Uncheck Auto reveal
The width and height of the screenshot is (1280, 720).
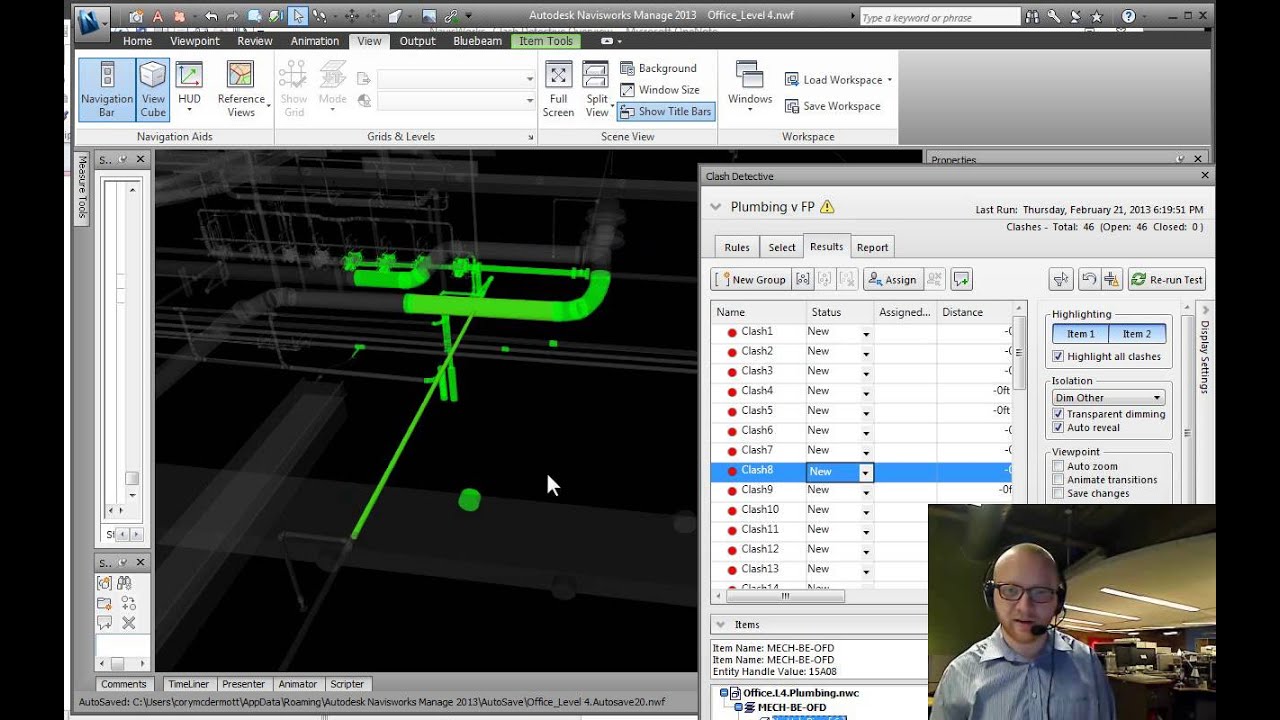[1058, 427]
